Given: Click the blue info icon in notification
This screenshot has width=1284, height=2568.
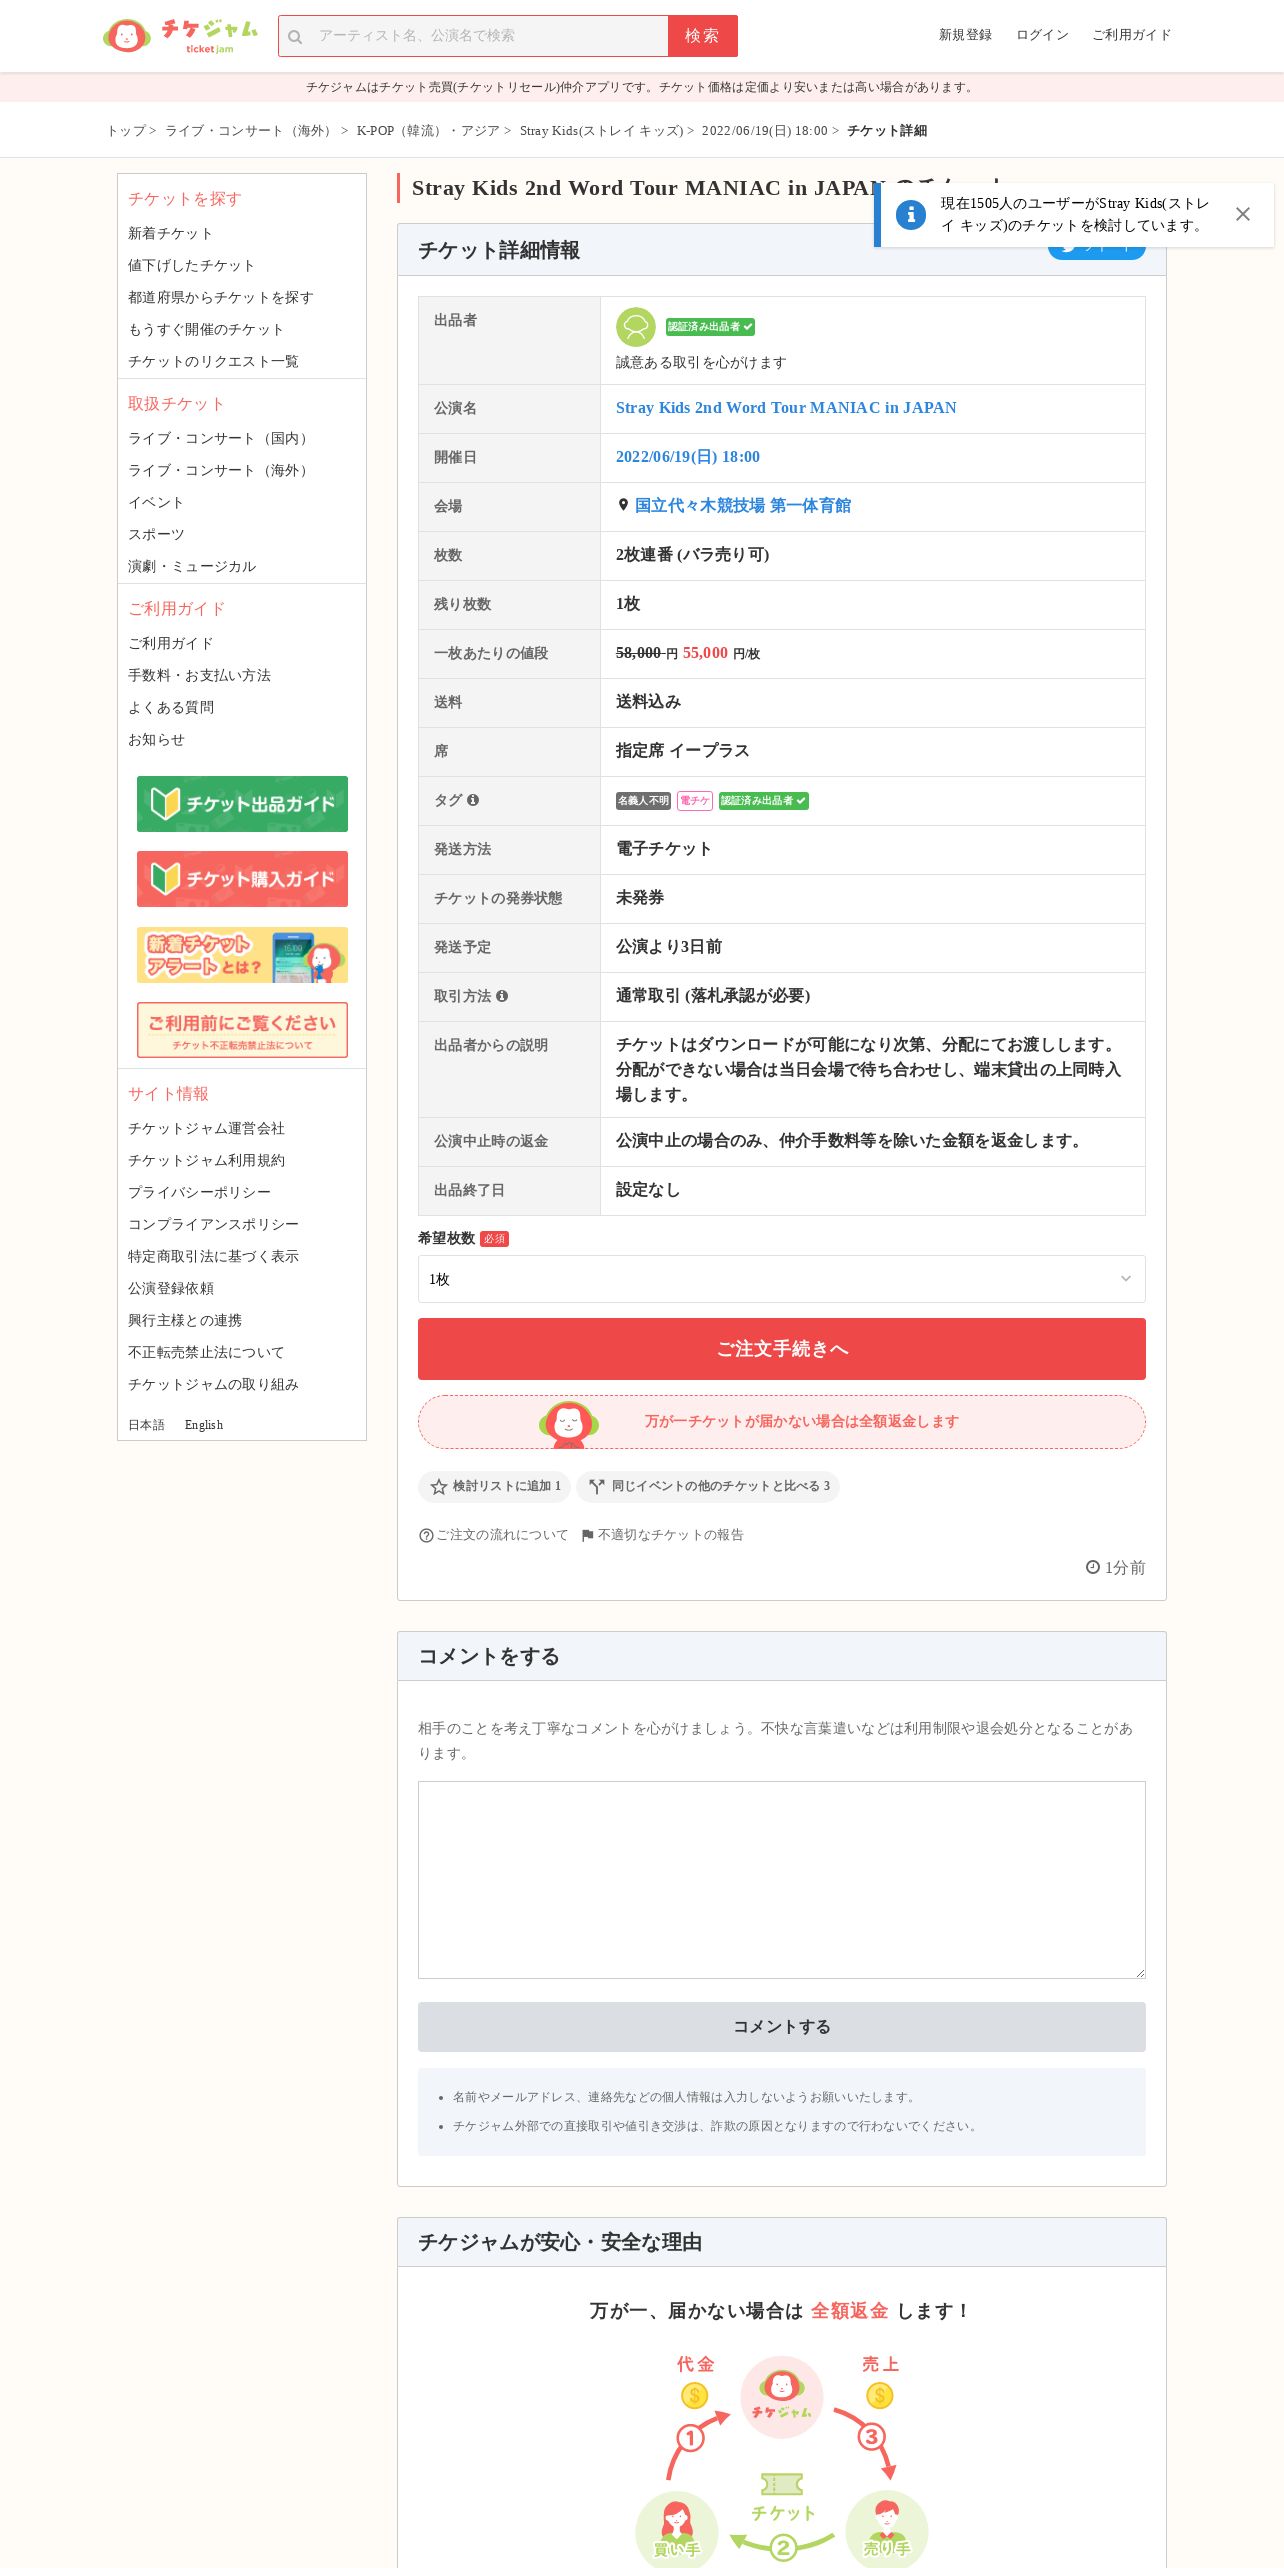Looking at the screenshot, I should point(910,214).
